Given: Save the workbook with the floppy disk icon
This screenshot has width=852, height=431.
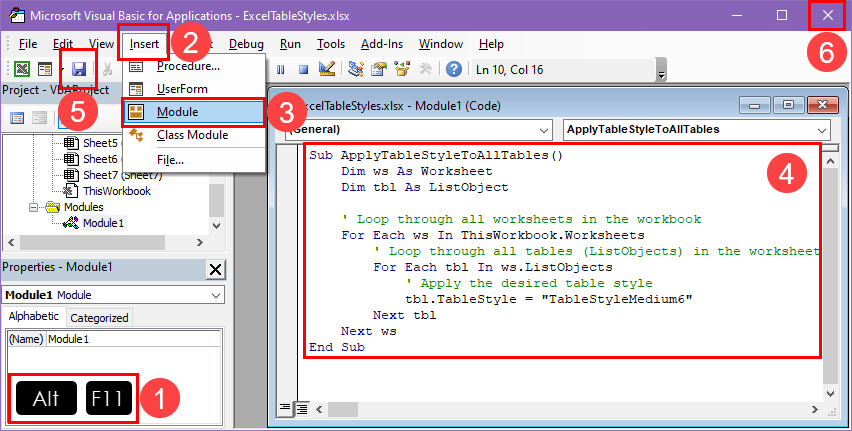Looking at the screenshot, I should 79,69.
